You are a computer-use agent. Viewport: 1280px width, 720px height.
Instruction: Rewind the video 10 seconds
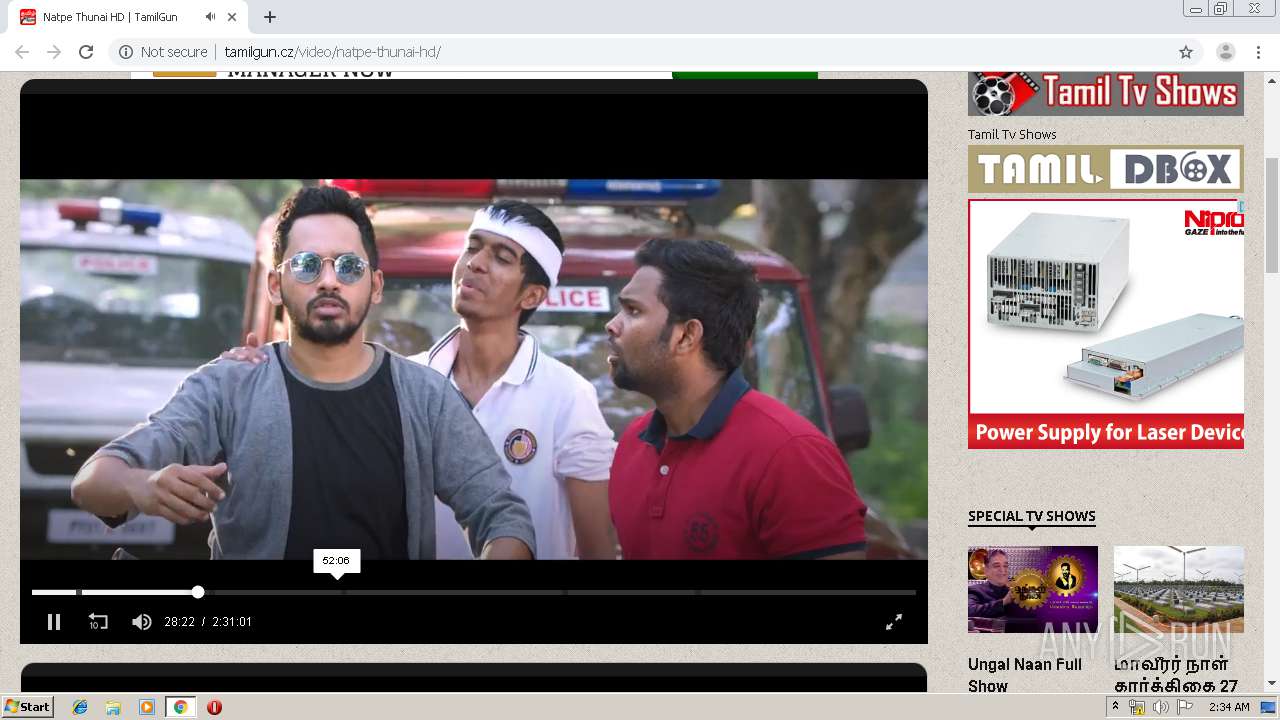tap(97, 622)
